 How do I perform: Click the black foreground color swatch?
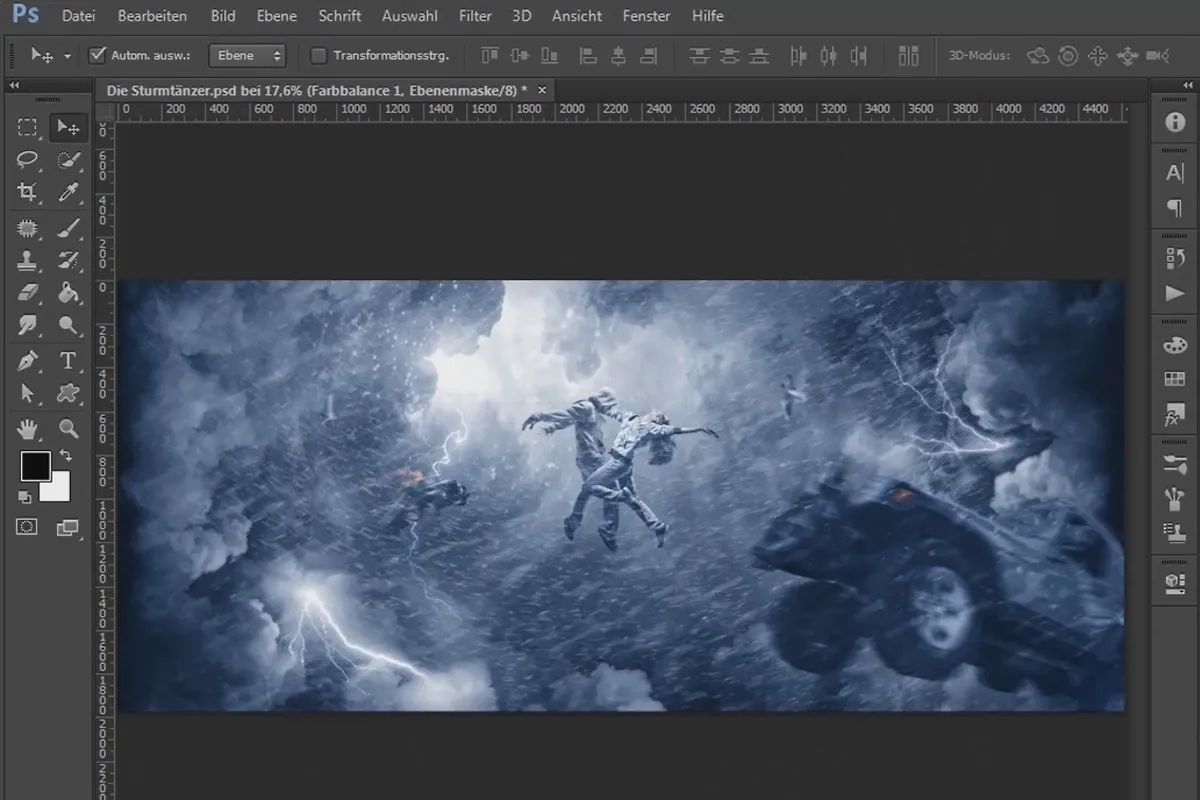[35, 465]
